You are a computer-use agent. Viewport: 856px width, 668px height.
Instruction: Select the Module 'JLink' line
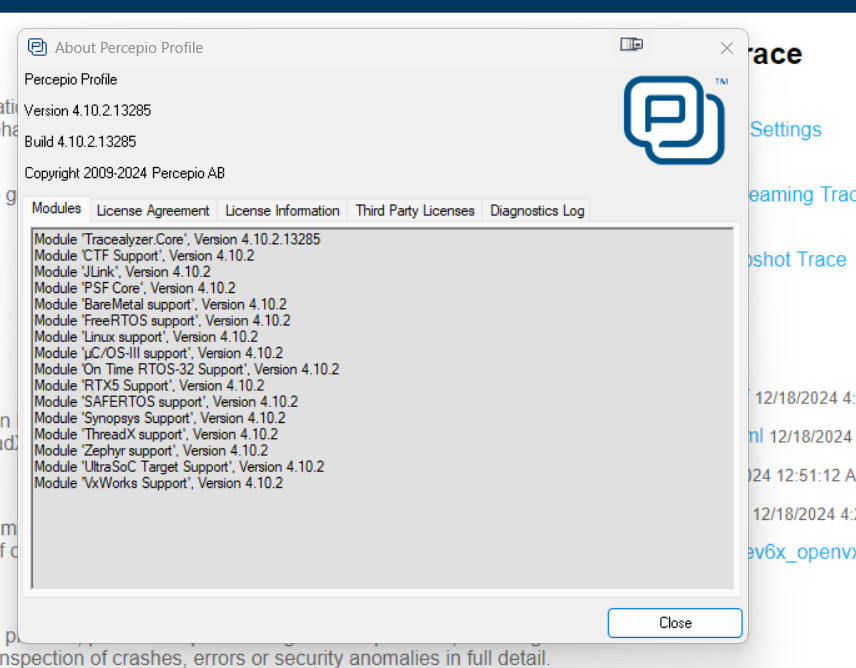pos(122,272)
